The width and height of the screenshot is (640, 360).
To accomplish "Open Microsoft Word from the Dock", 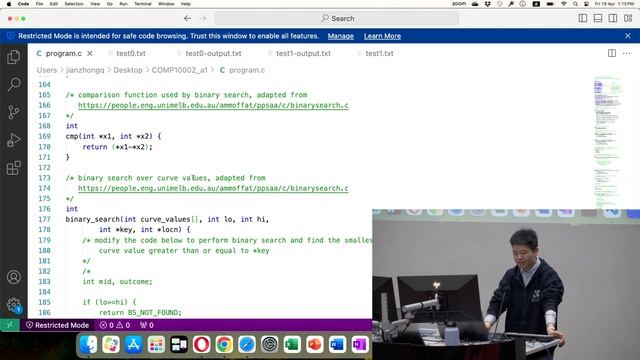I will pyautogui.click(x=337, y=344).
